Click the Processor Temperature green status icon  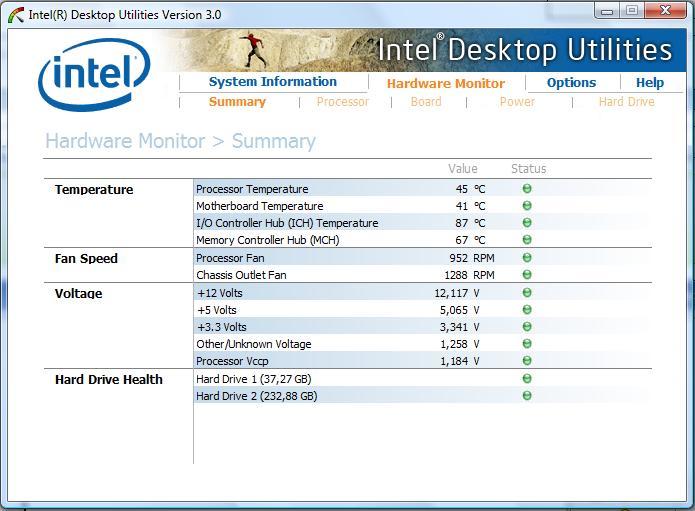click(x=527, y=189)
